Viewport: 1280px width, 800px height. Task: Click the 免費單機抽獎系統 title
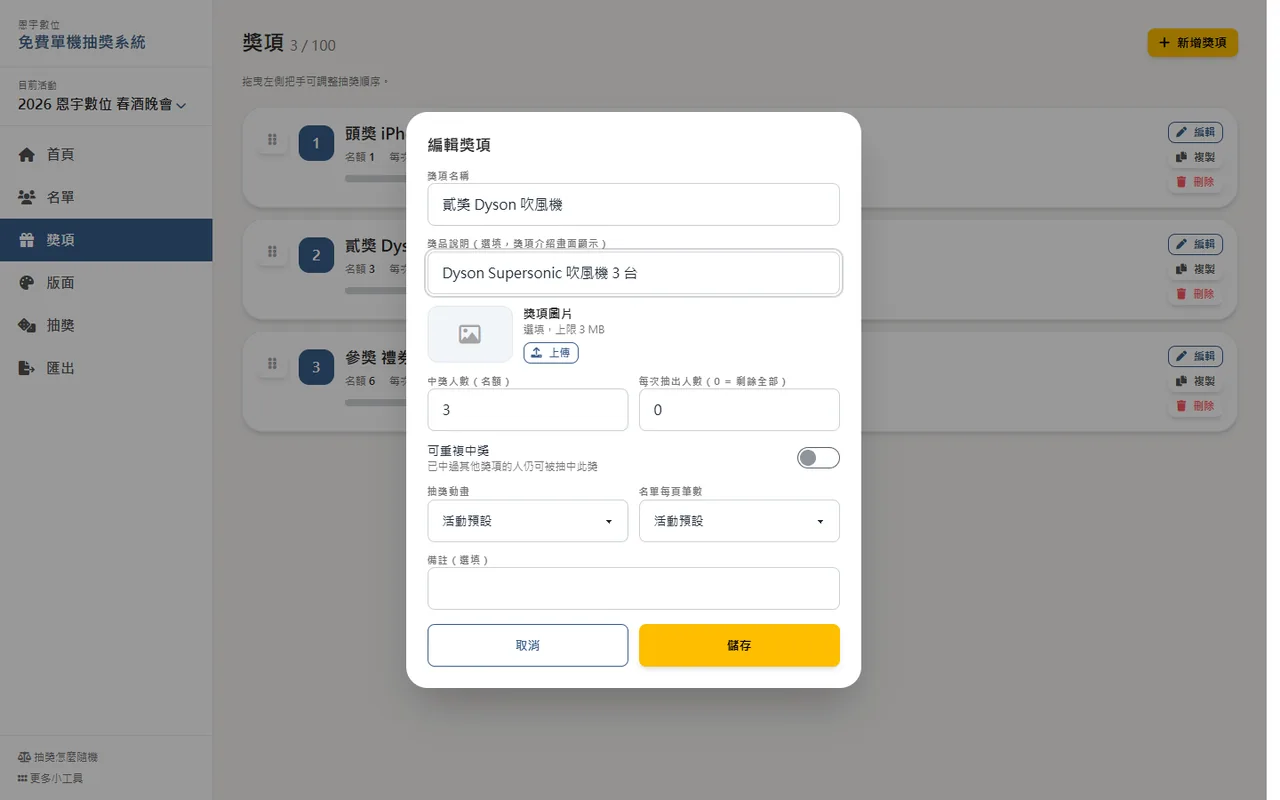(82, 43)
